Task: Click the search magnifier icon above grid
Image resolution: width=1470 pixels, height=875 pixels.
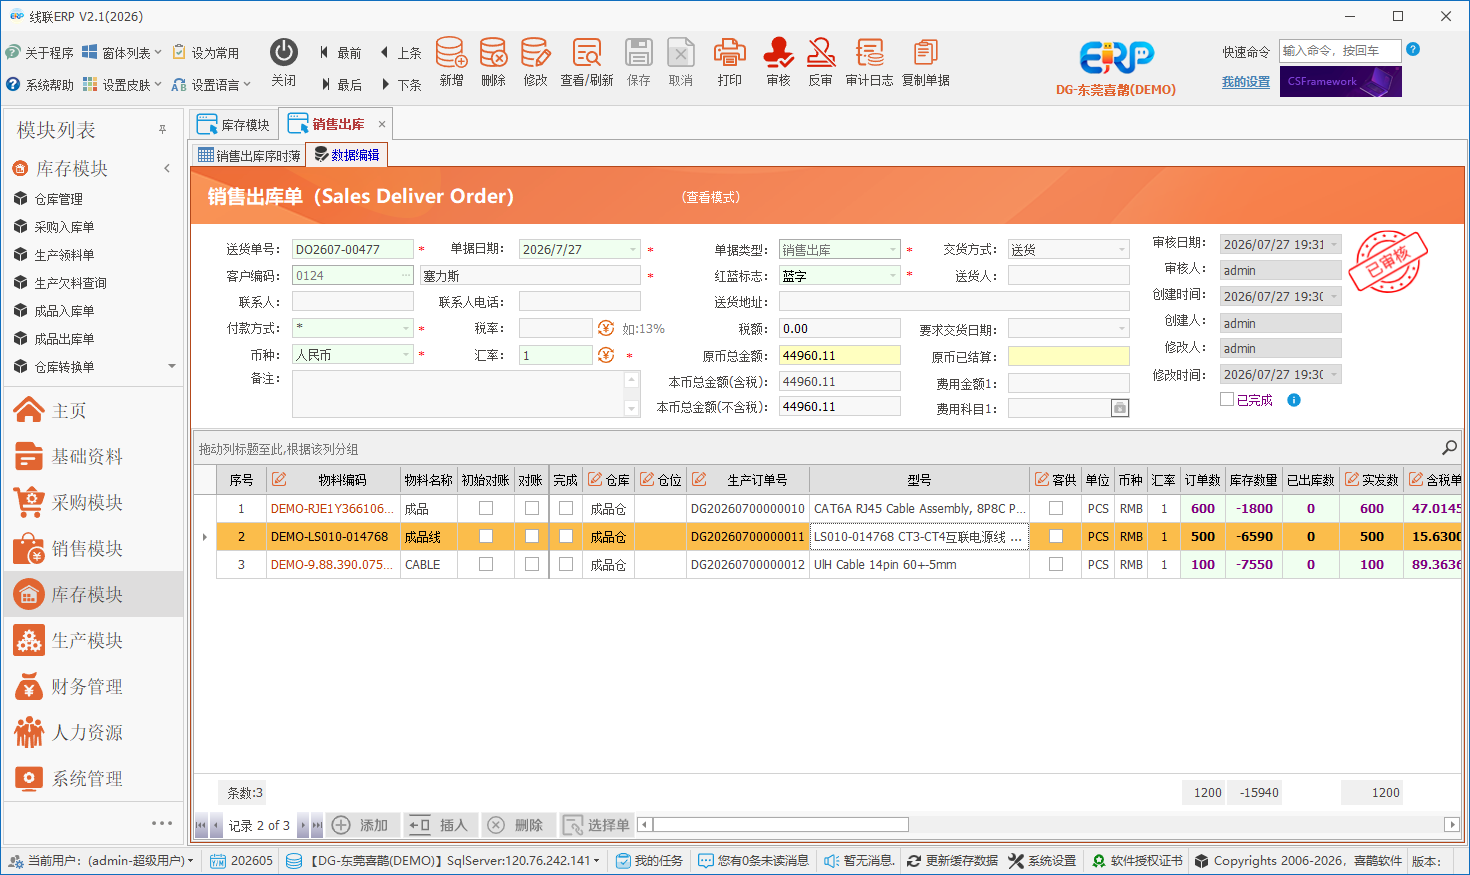Action: [1449, 448]
